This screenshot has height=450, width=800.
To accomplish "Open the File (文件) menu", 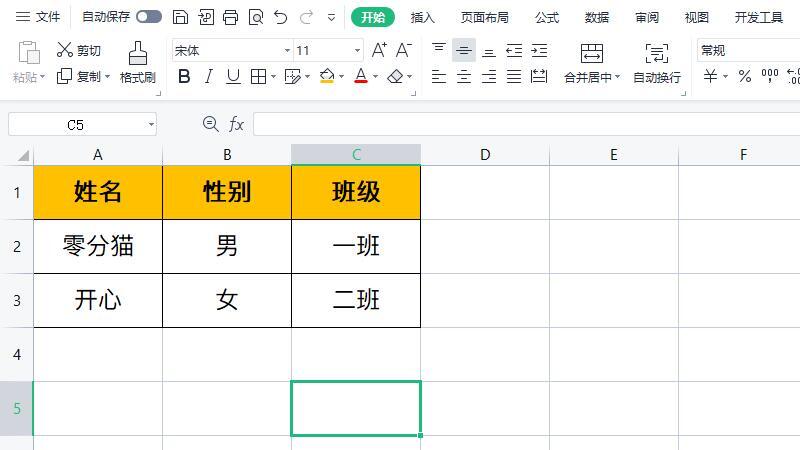I will click(38, 17).
